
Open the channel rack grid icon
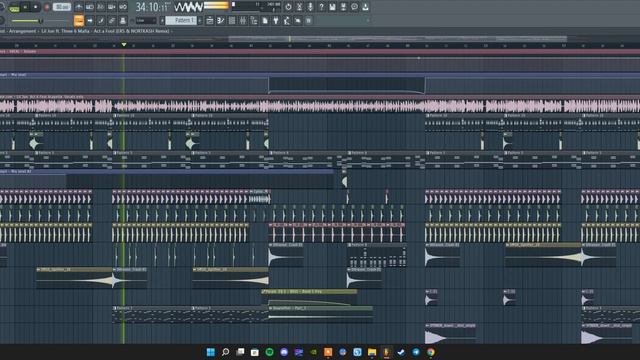pos(232,20)
